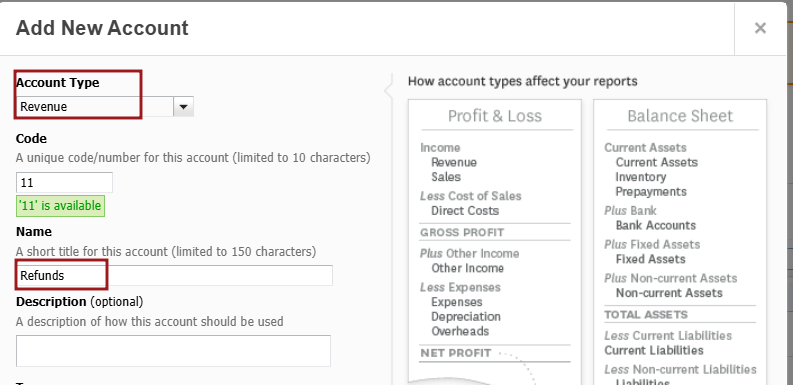Choose Bank Accounts under Plus Bank
This screenshot has width=793, height=385.
coord(655,226)
